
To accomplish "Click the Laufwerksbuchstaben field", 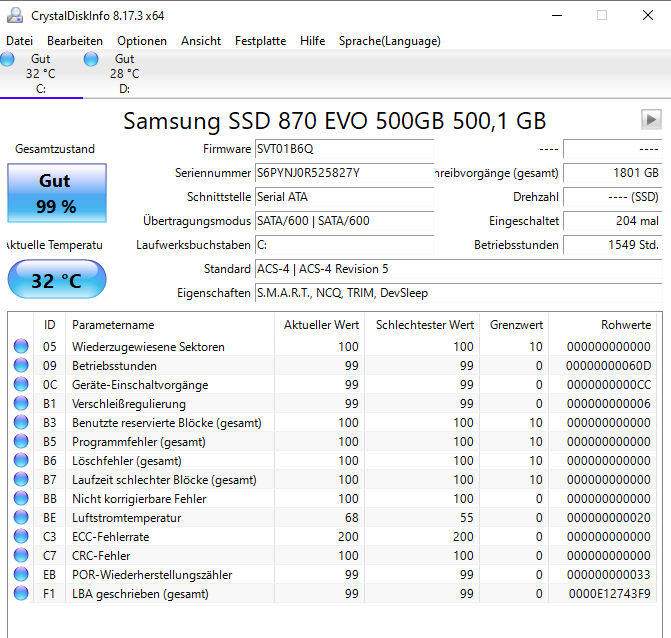I will (x=344, y=245).
